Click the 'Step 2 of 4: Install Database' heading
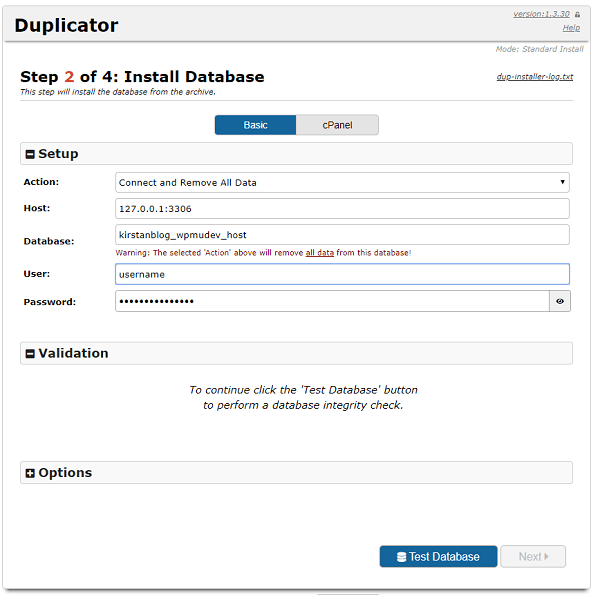 pos(142,77)
